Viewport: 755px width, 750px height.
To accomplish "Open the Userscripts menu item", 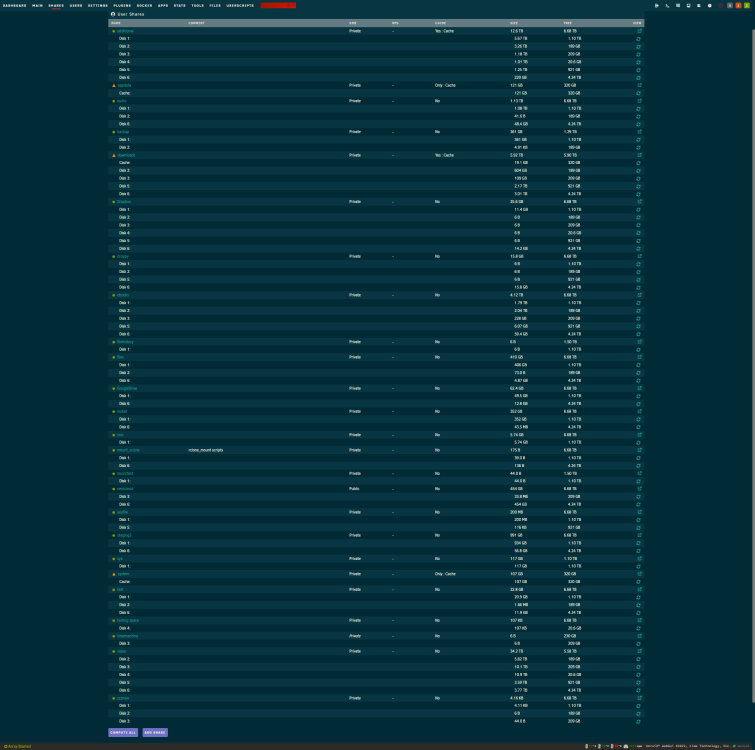I will coord(240,5).
